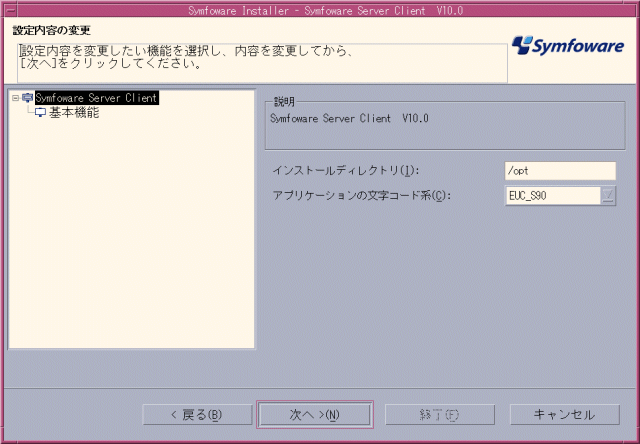Select the 基本機能 tree item
This screenshot has width=640, height=444.
(x=74, y=113)
